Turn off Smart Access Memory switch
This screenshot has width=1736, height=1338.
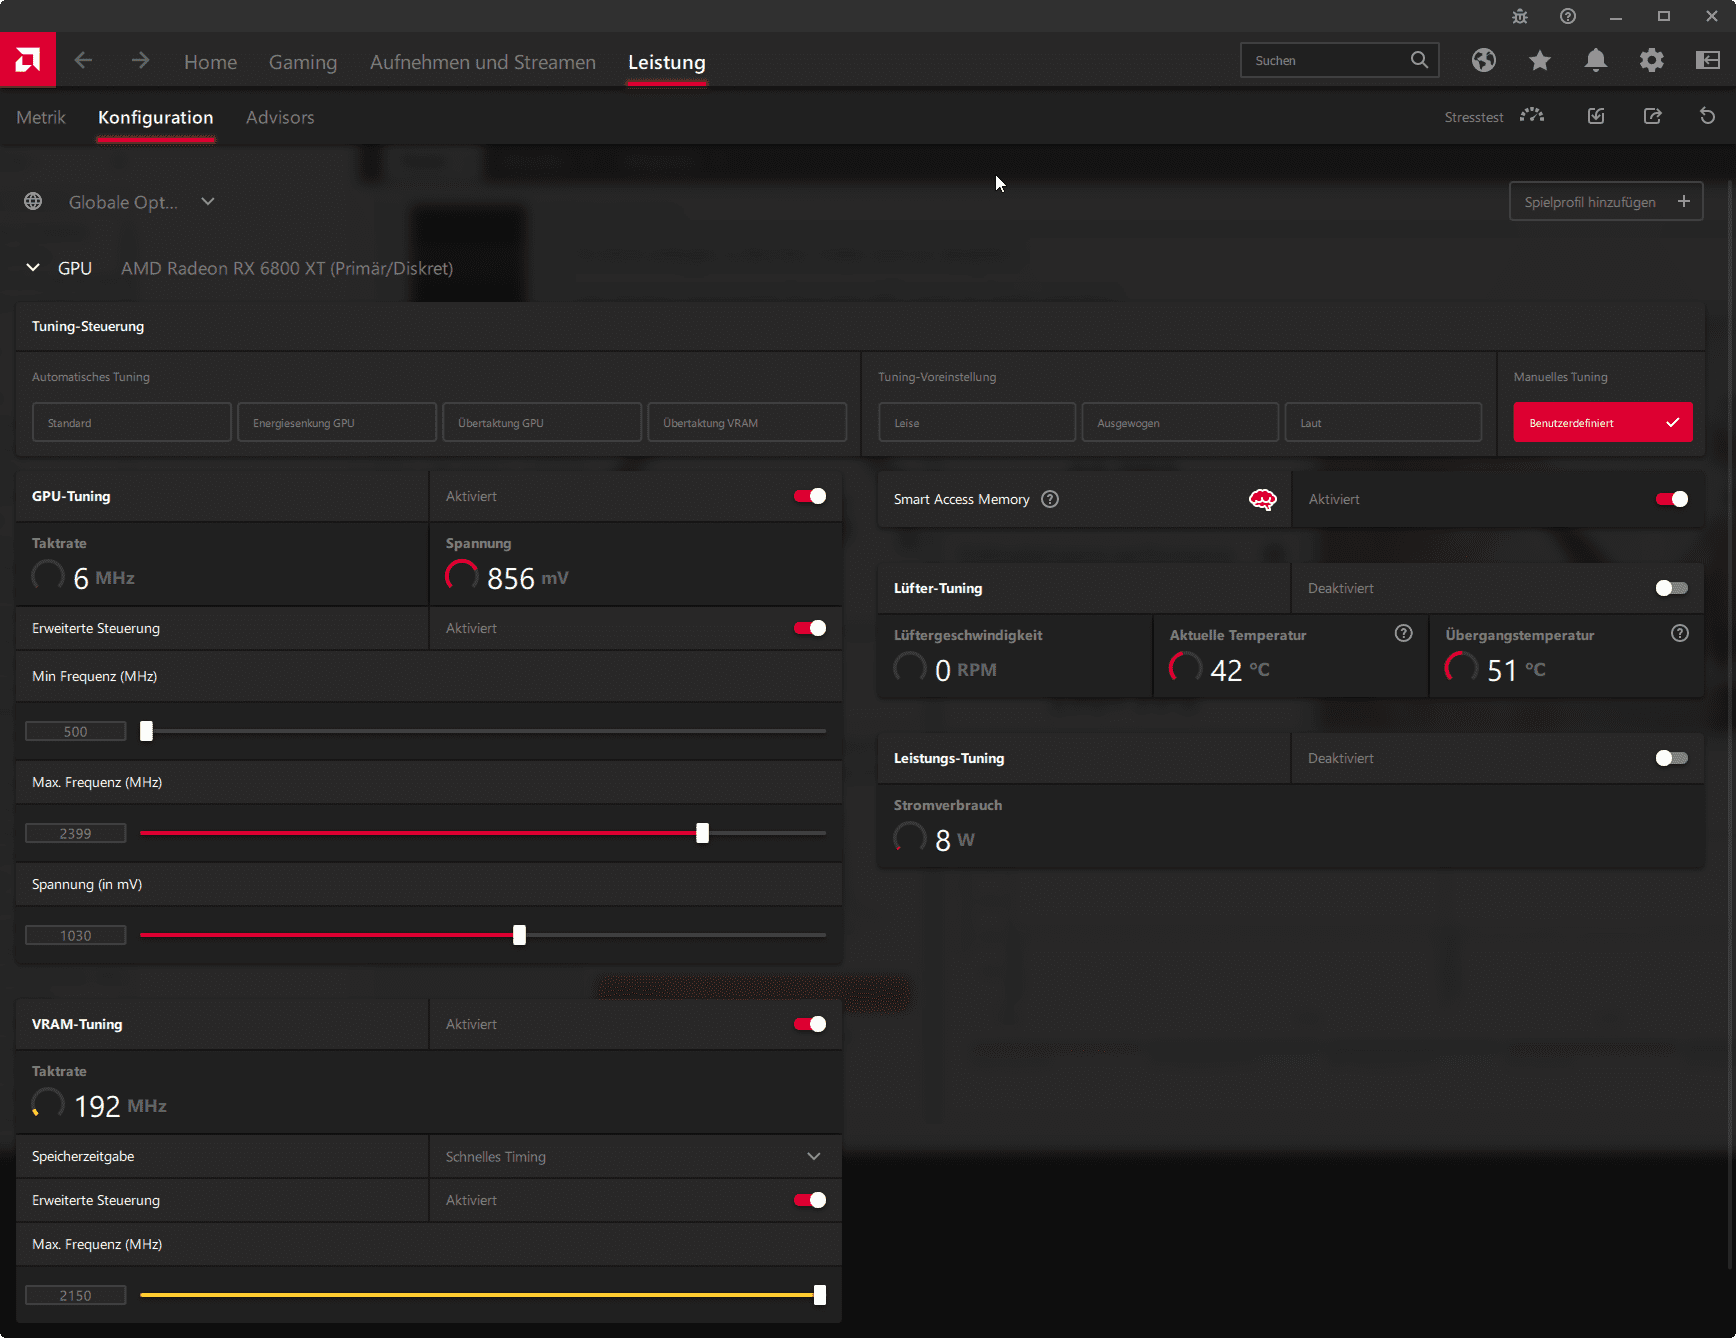[1672, 499]
